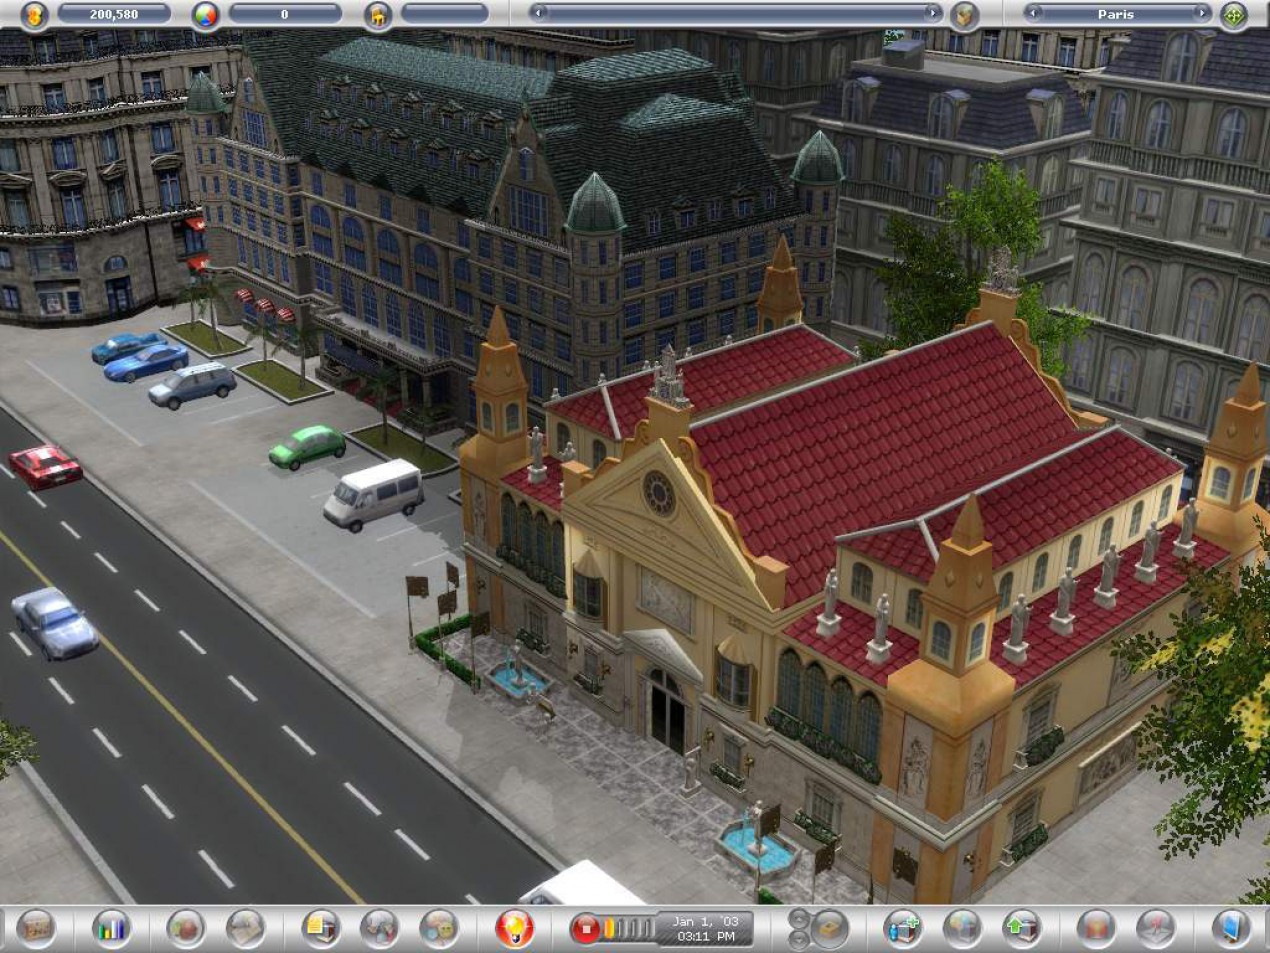Click the blue computer screen options icon
This screenshot has width=1270, height=953.
[x=1231, y=929]
